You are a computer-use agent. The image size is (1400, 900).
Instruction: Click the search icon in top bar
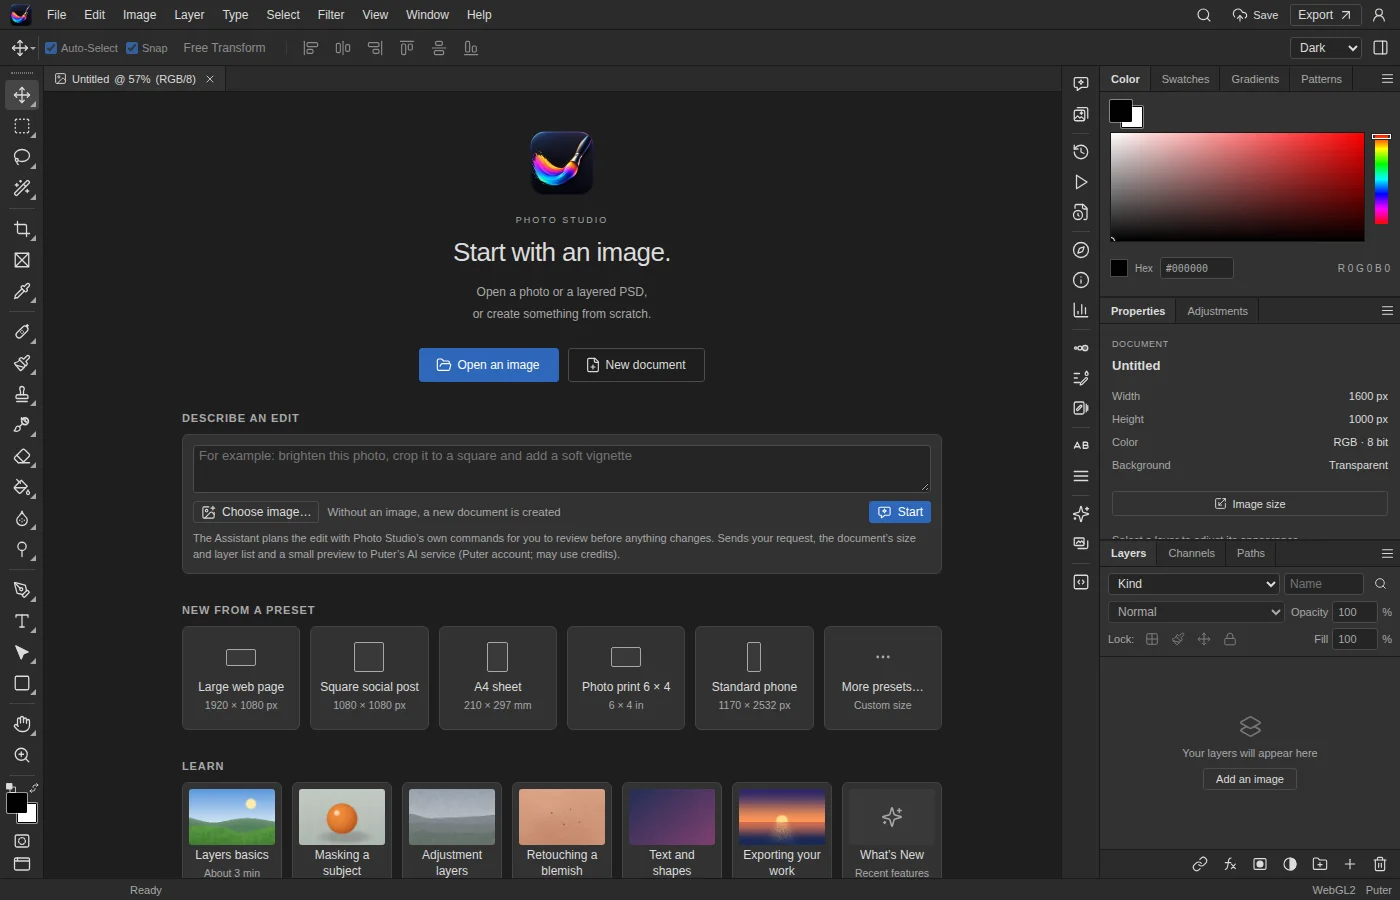click(1204, 15)
